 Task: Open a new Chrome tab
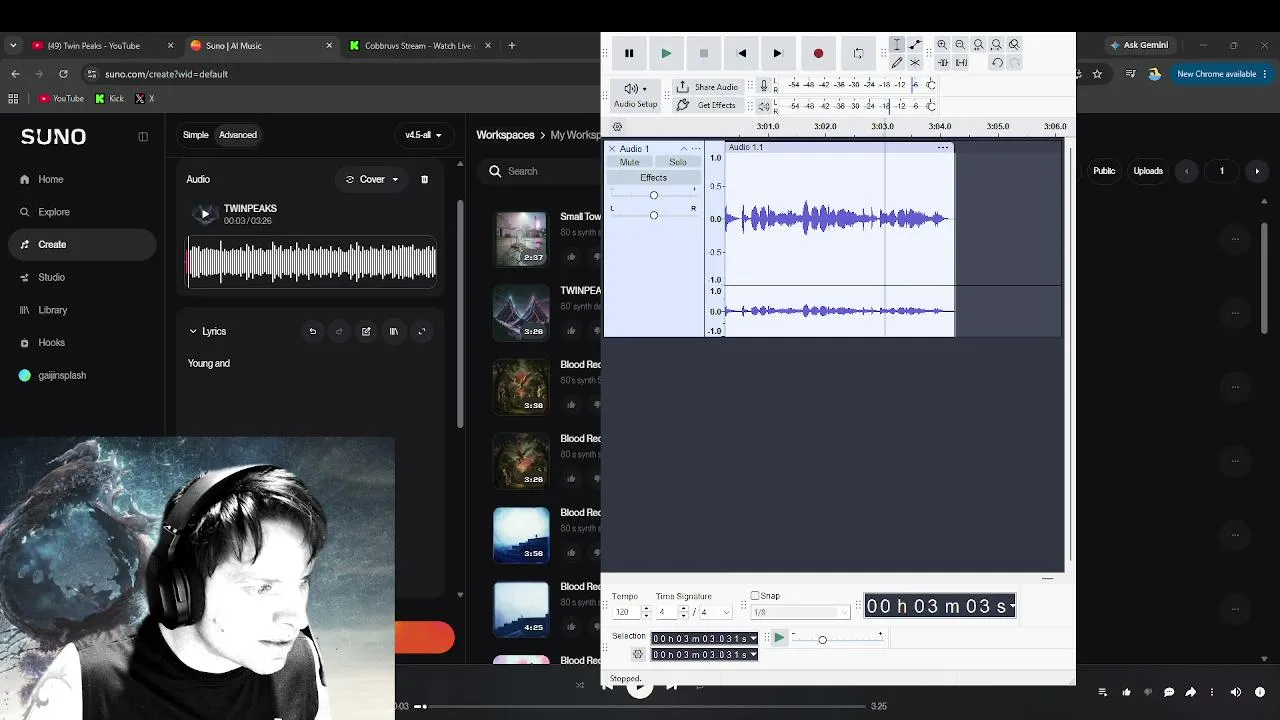coord(512,45)
